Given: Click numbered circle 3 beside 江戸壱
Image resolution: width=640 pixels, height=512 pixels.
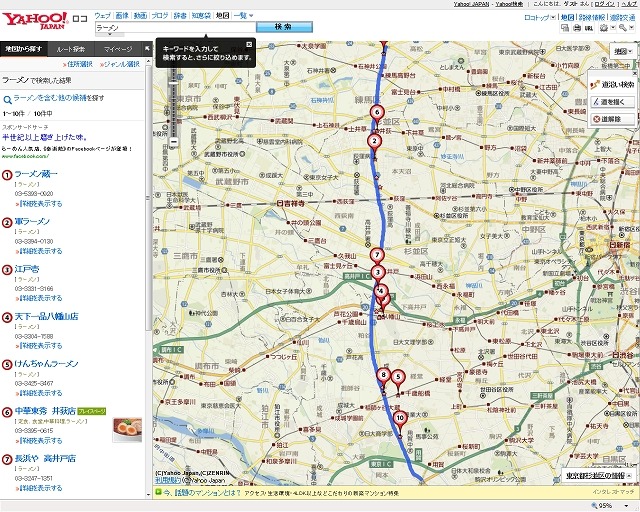Looking at the screenshot, I should 7,270.
